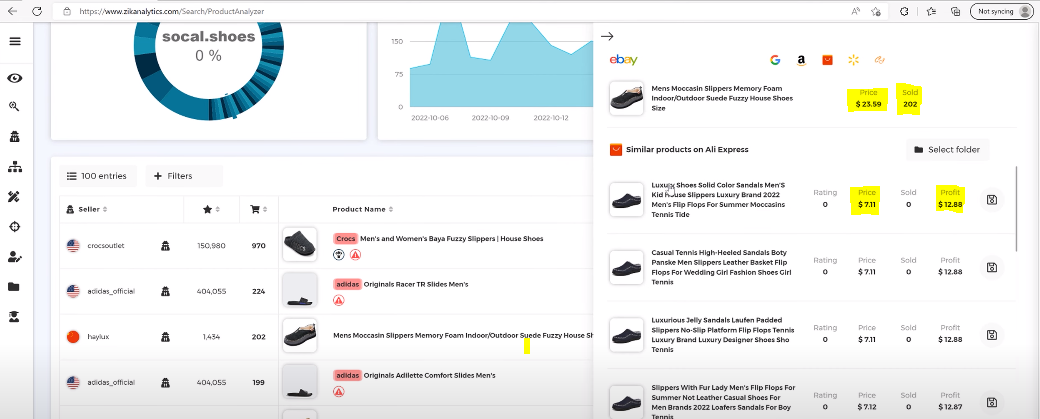
Task: Open adidas Originals Adilette Comfort Slides title
Action: pos(429,375)
